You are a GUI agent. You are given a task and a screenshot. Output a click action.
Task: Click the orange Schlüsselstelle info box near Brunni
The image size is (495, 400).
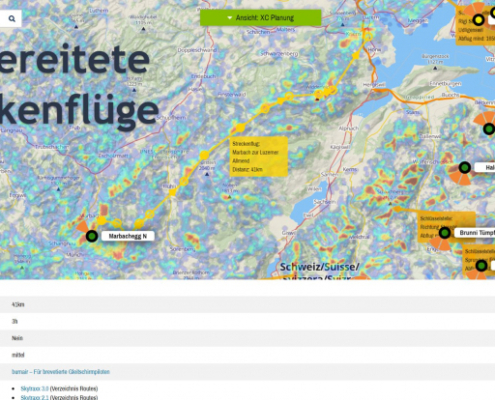pos(447,227)
